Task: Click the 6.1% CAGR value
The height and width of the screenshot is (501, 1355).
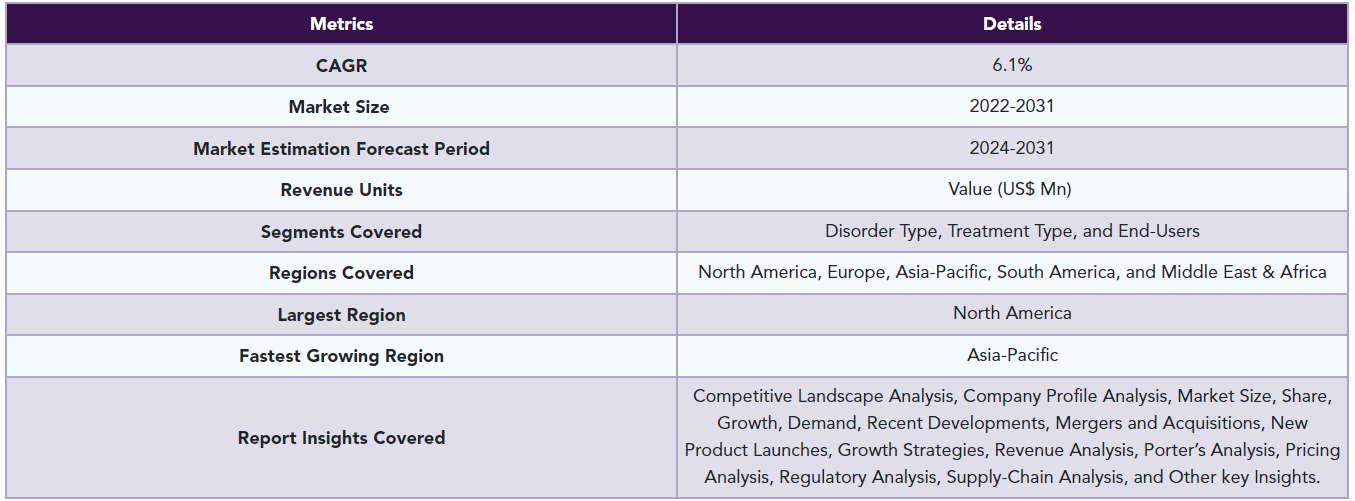Action: [x=1012, y=65]
